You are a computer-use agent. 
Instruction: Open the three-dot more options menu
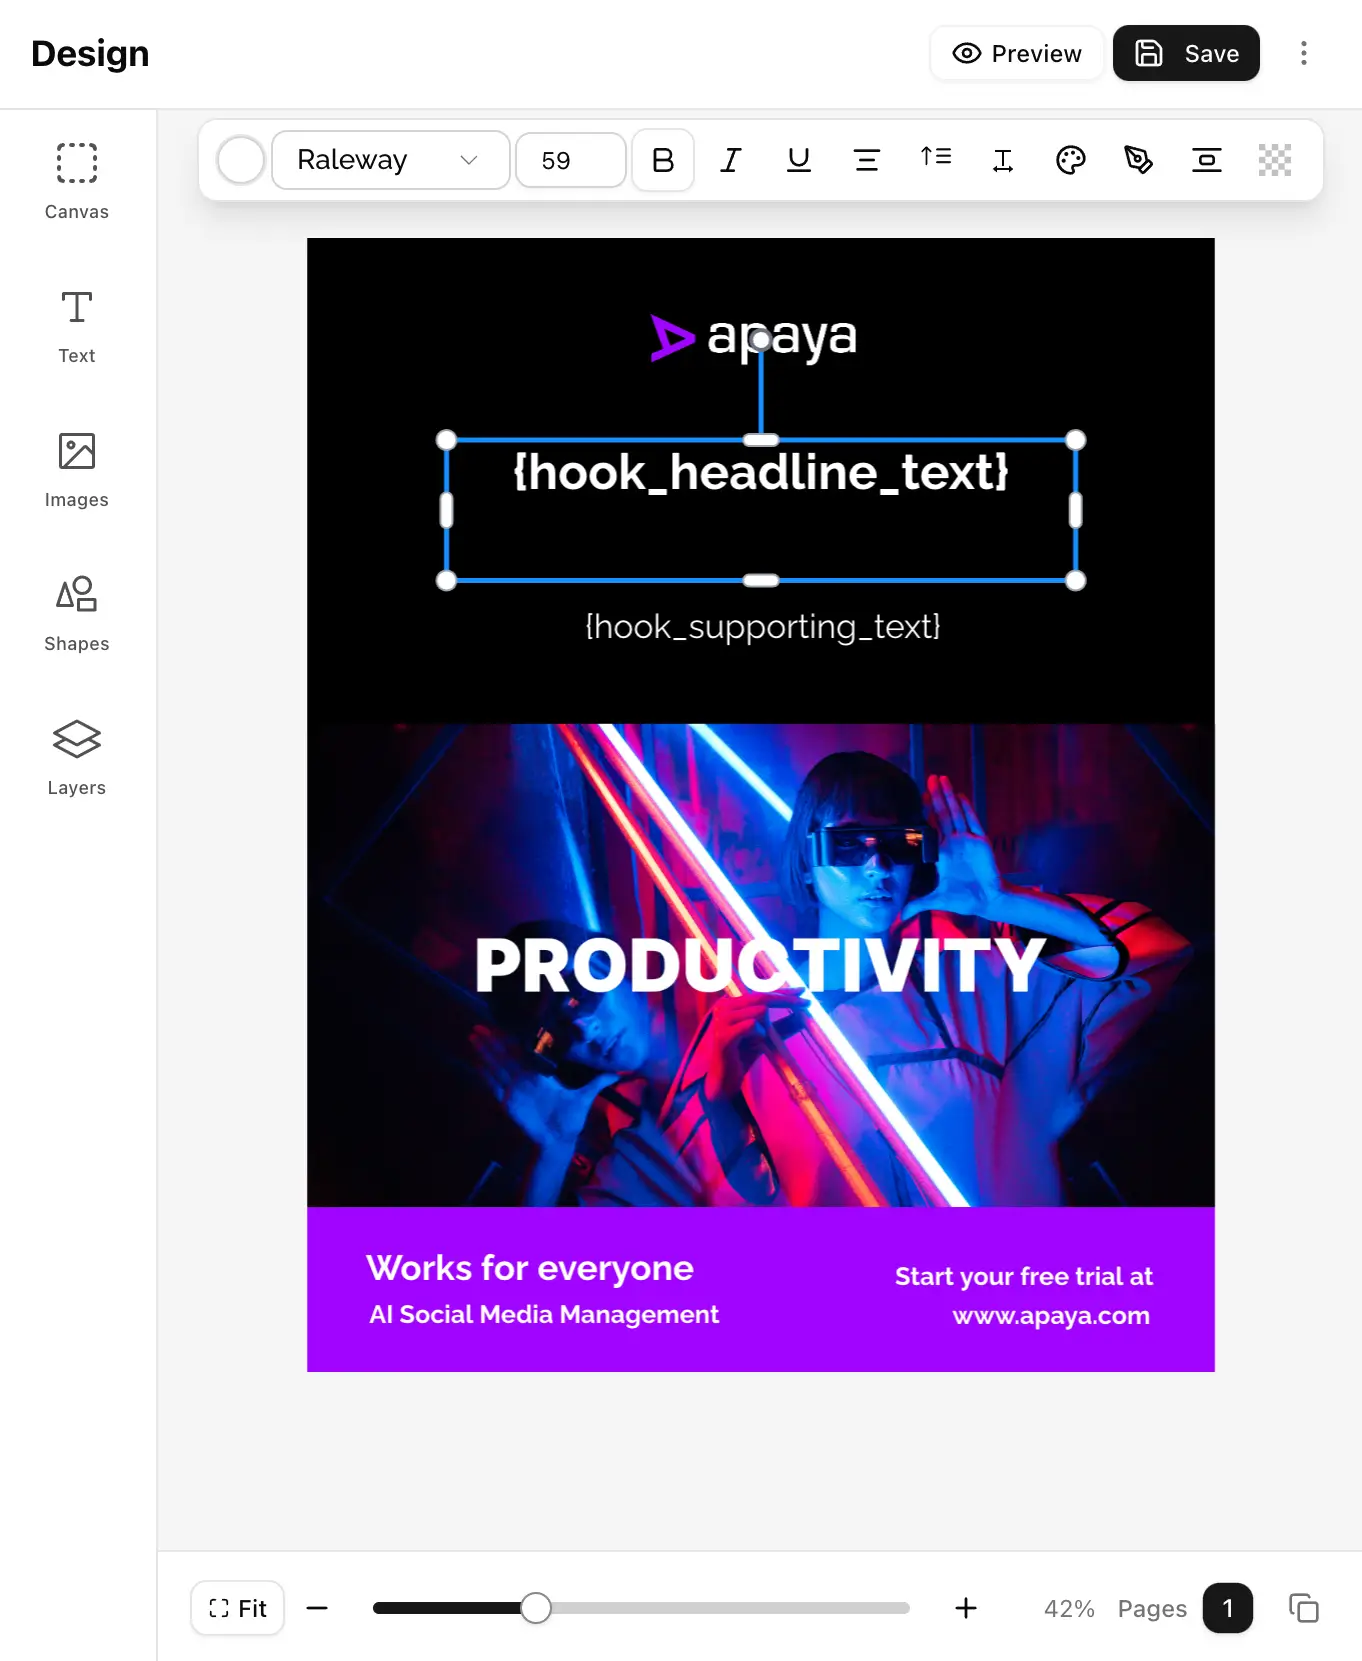[1303, 53]
